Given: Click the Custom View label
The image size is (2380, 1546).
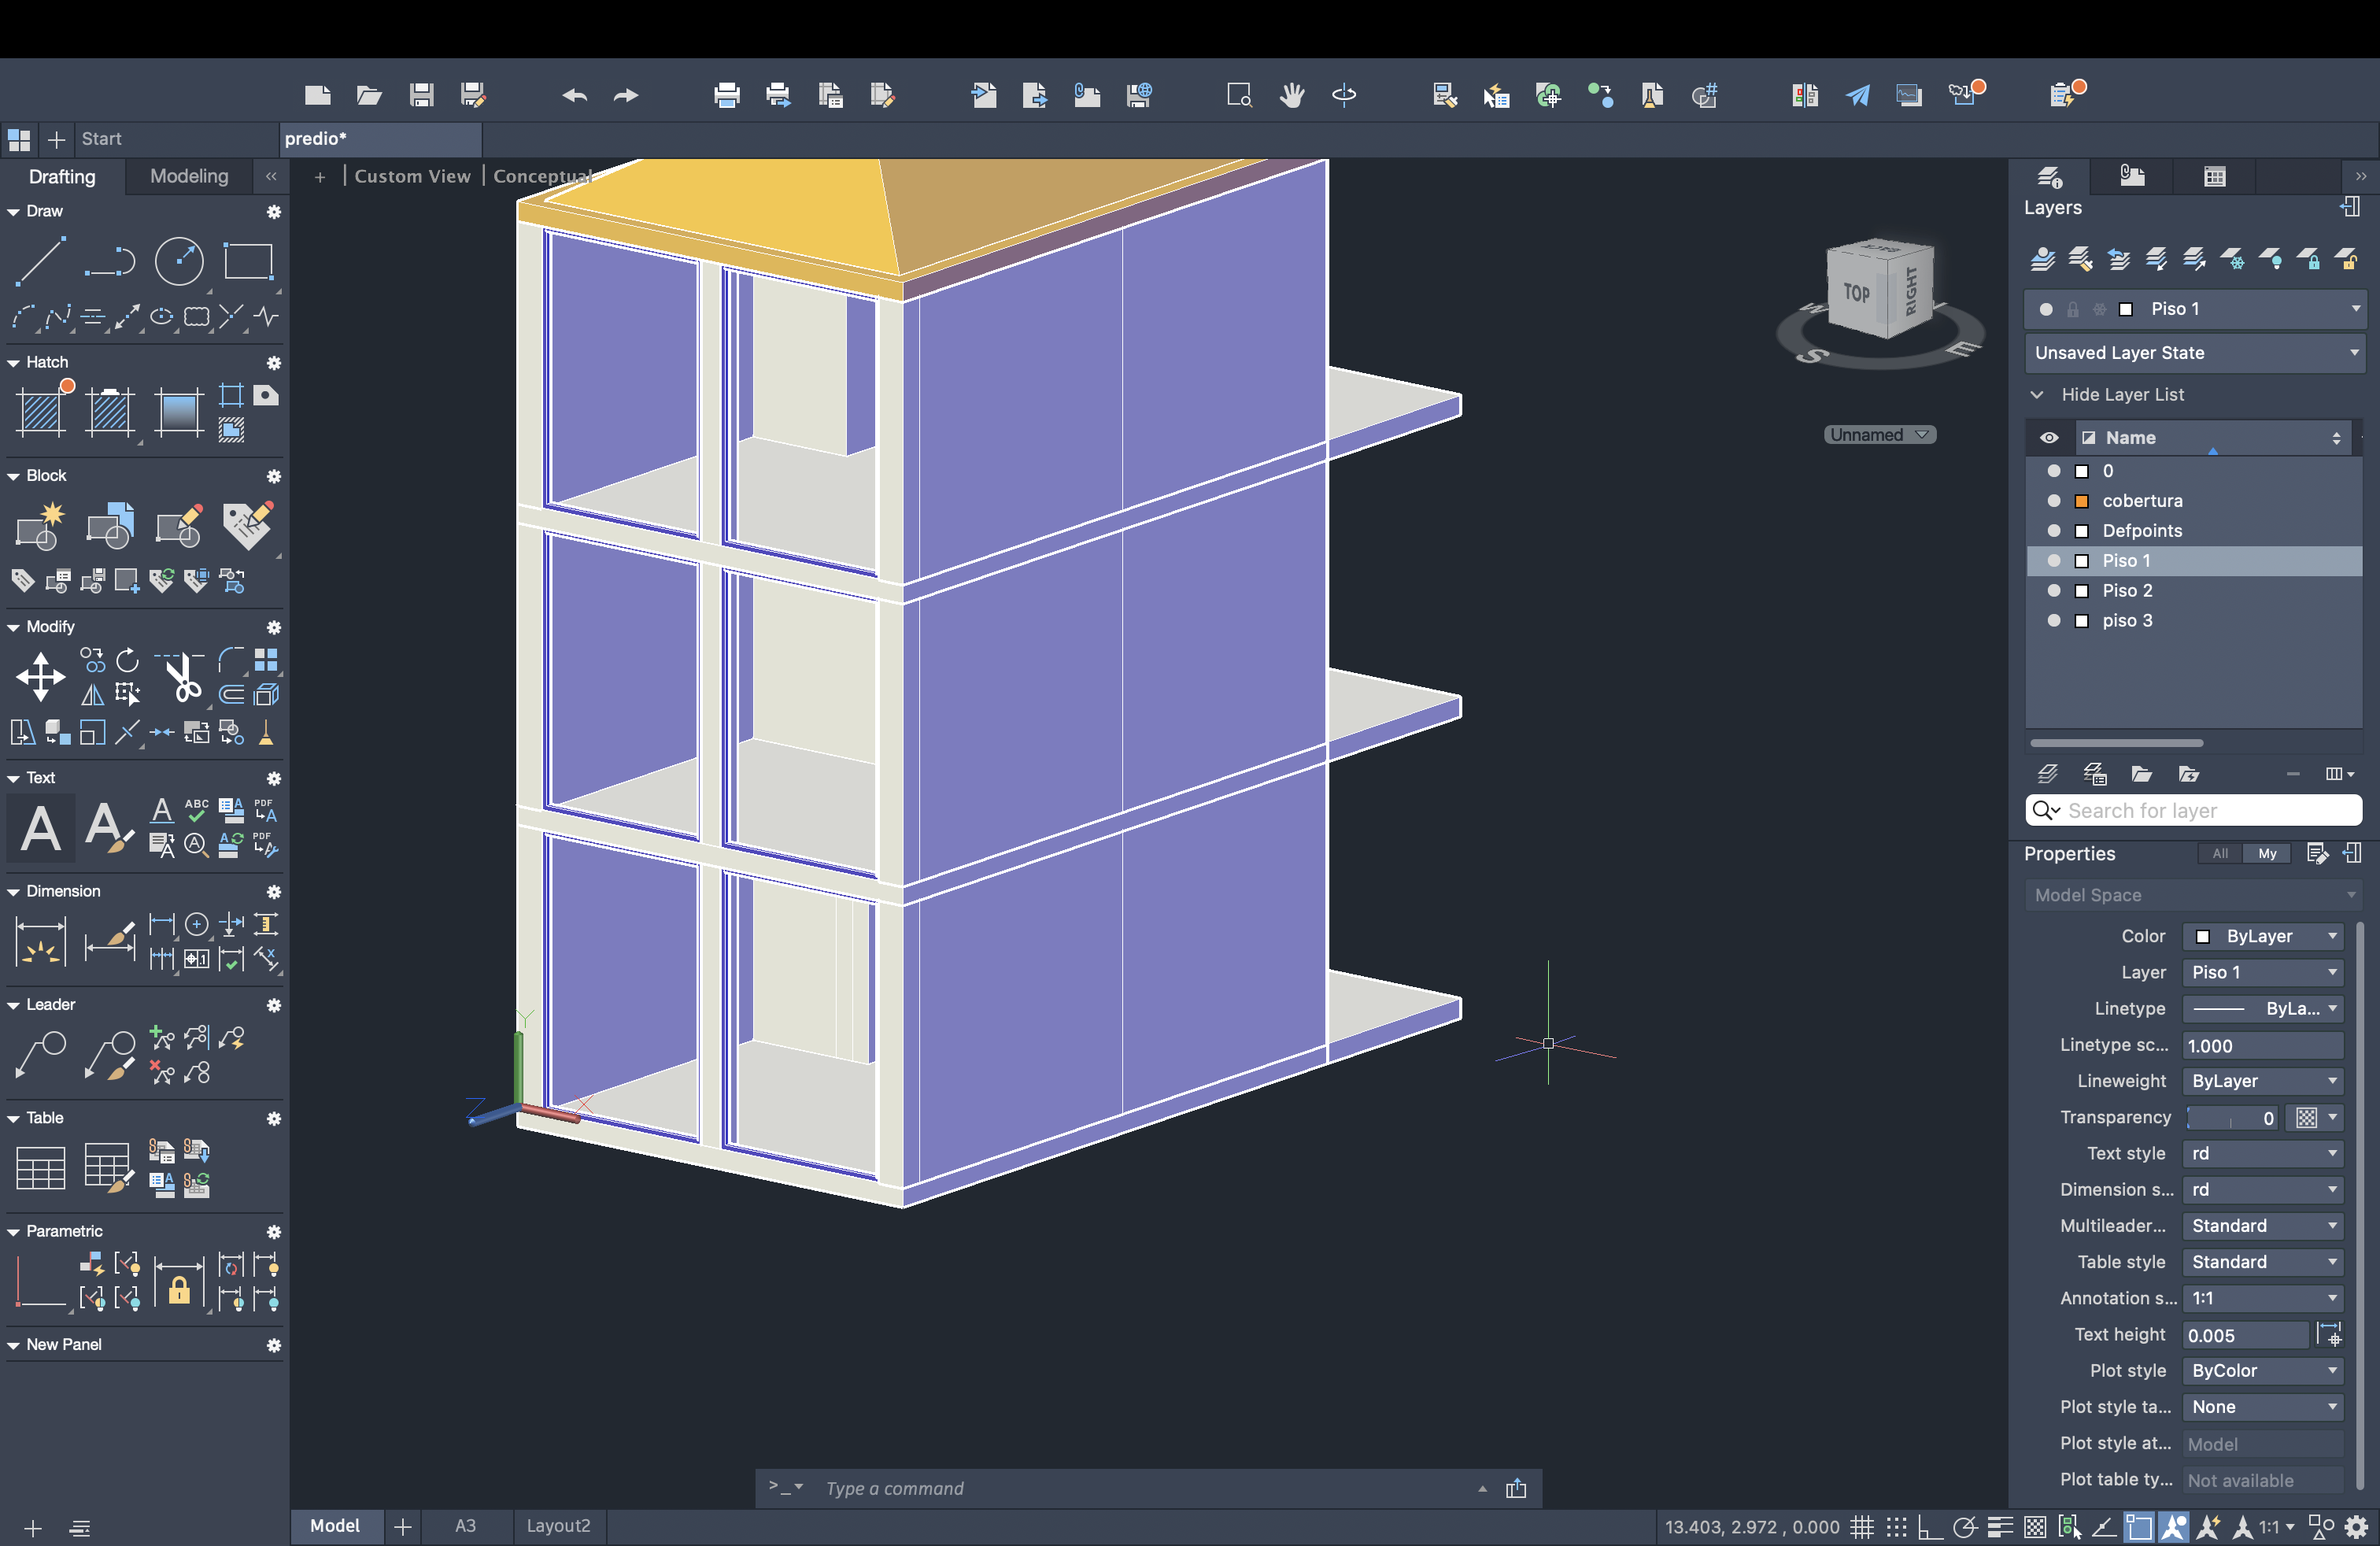Looking at the screenshot, I should tap(412, 176).
